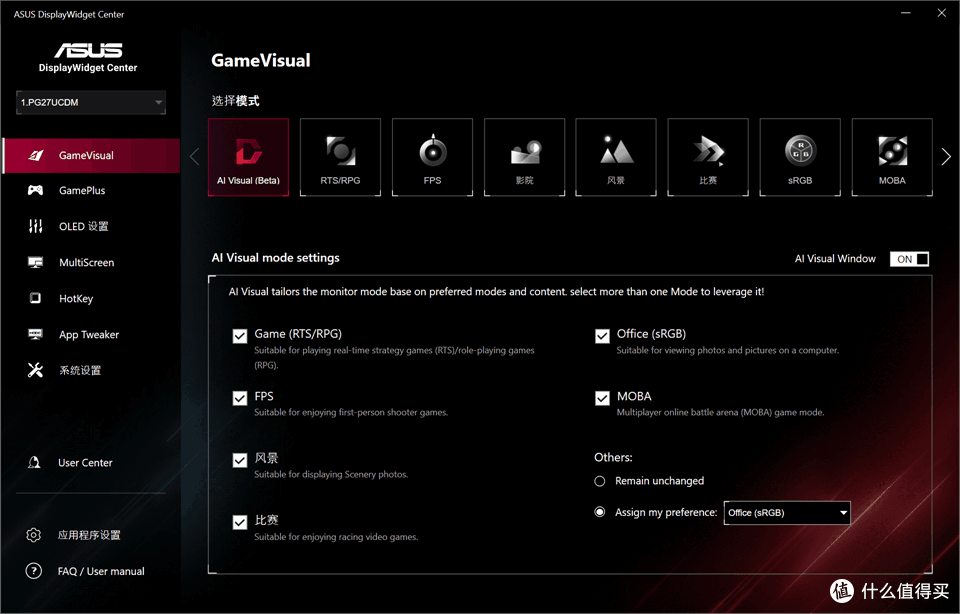Select the AI Visual (Beta) mode tile
The width and height of the screenshot is (960, 614).
click(249, 157)
